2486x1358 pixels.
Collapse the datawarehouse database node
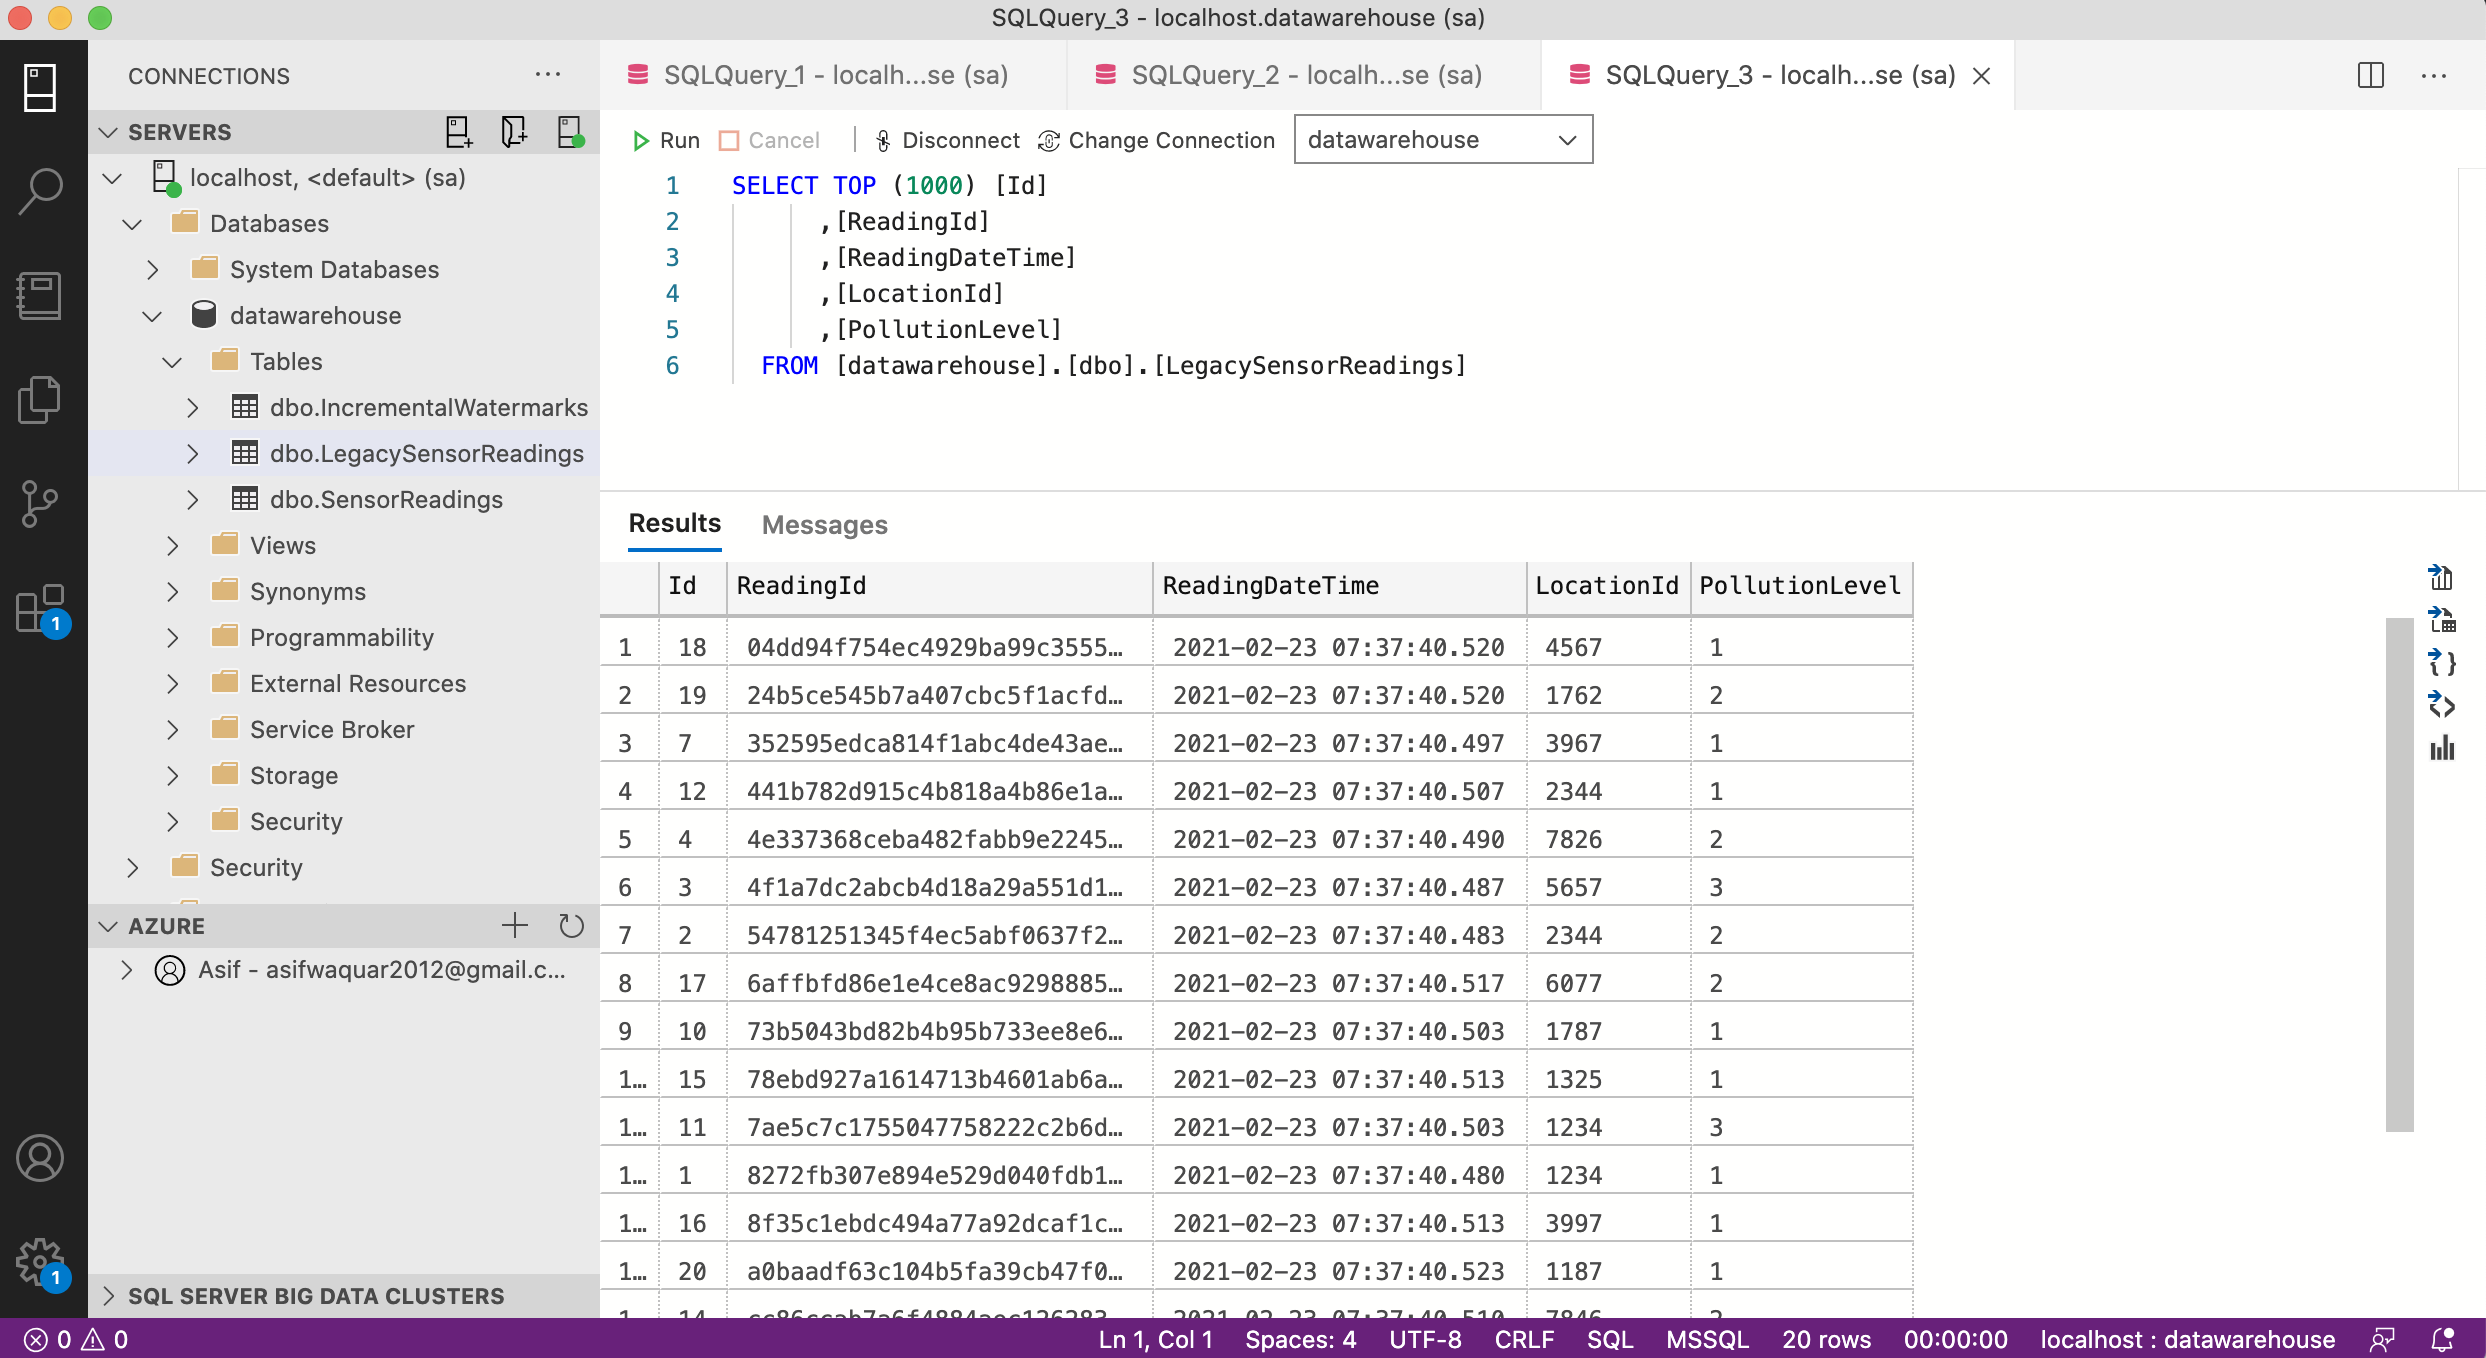tap(152, 315)
